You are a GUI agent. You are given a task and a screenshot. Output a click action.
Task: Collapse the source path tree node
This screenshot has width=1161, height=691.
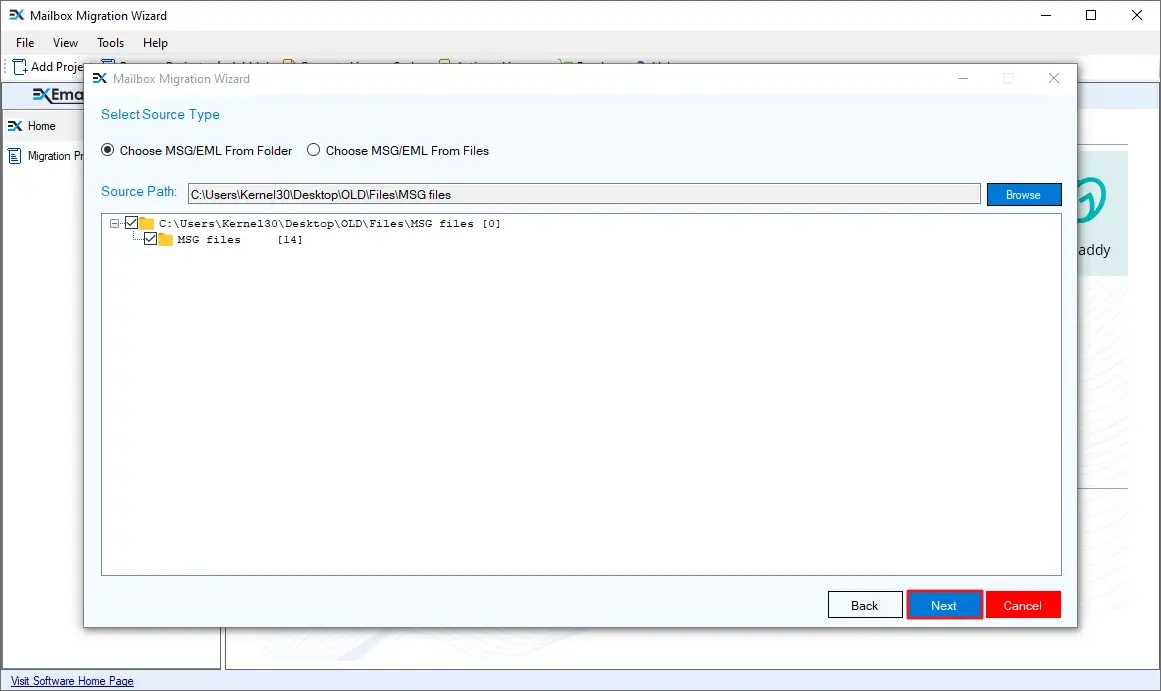(x=115, y=223)
